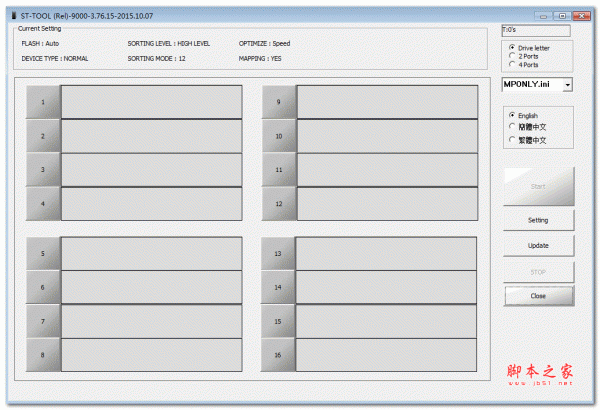Click the 'DEVICE TYPE : NORMAL' text
Screen dimensions: 600x410
55,59
